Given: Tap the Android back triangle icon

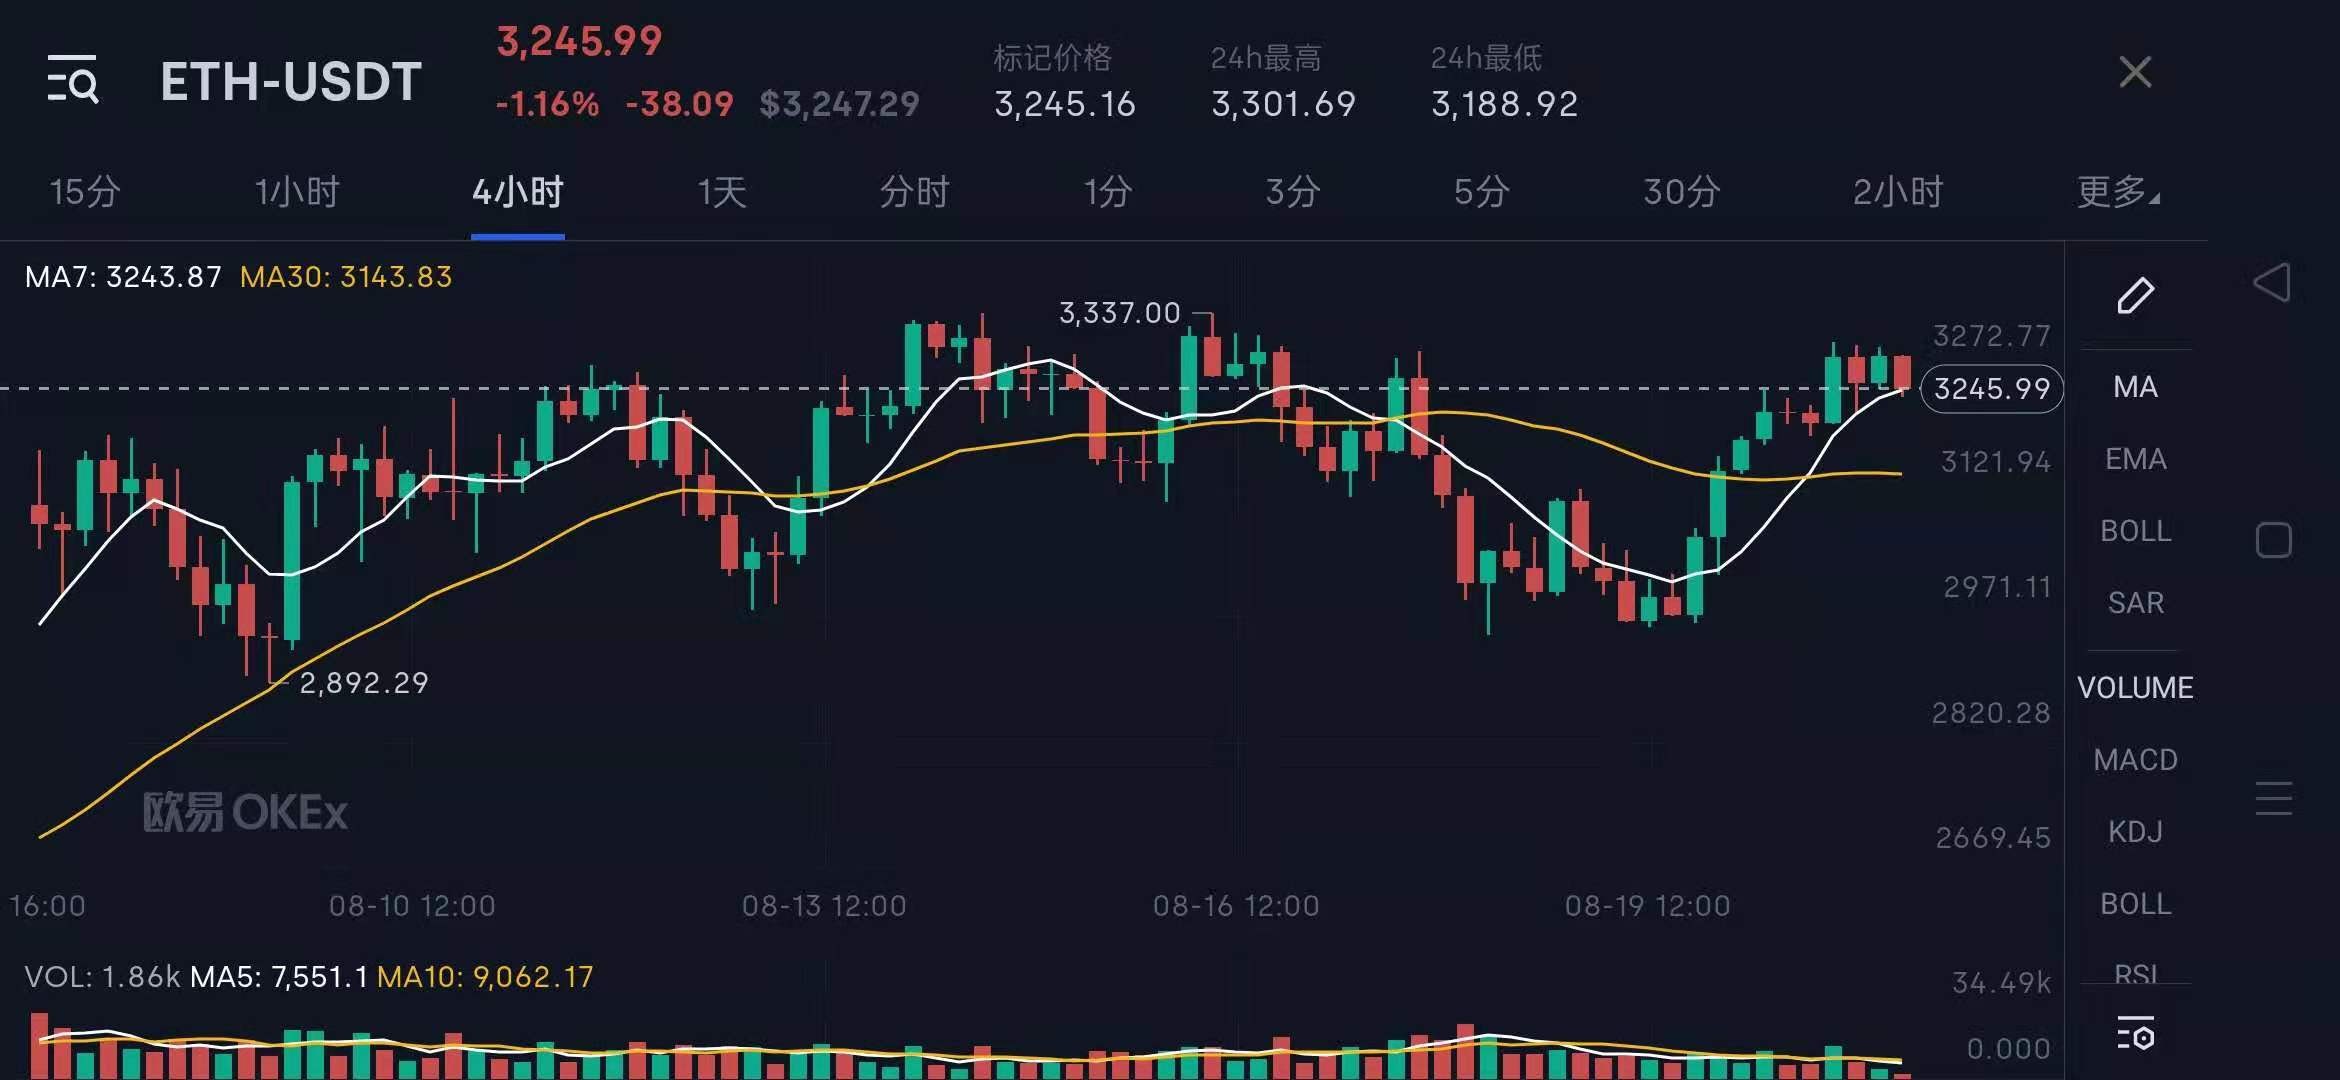Looking at the screenshot, I should click(x=2272, y=283).
